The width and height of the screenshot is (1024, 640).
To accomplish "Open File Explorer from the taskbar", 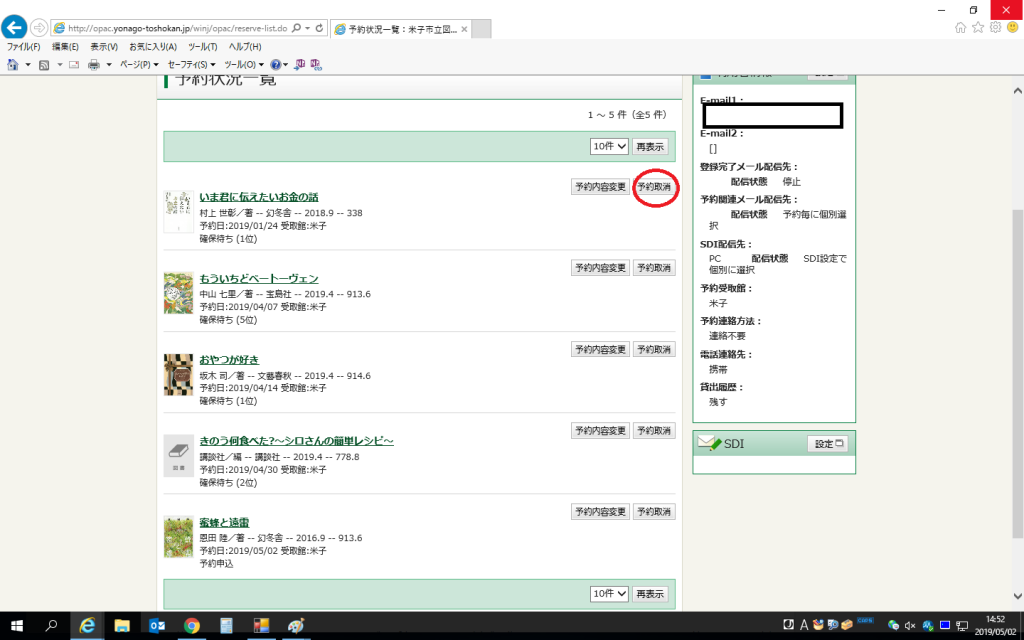I will [122, 626].
